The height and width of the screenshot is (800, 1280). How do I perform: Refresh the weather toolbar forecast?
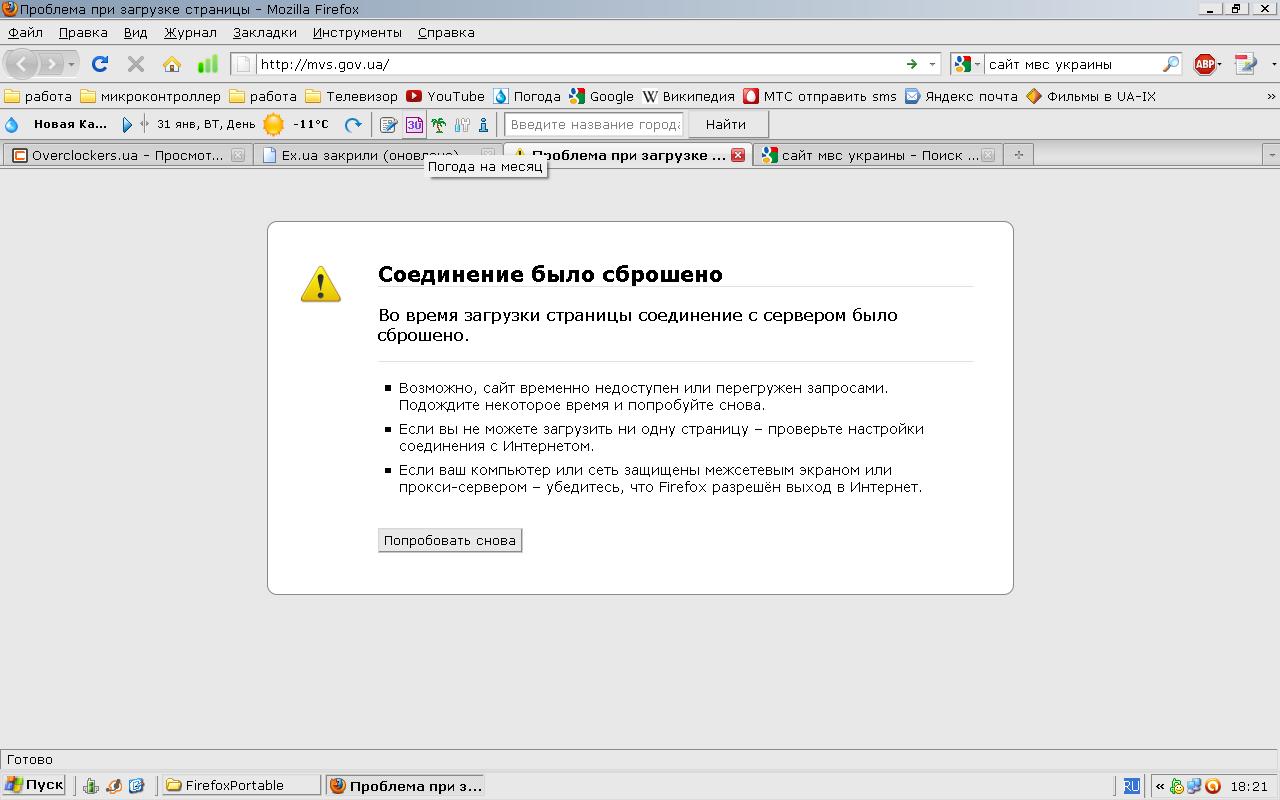pos(353,125)
